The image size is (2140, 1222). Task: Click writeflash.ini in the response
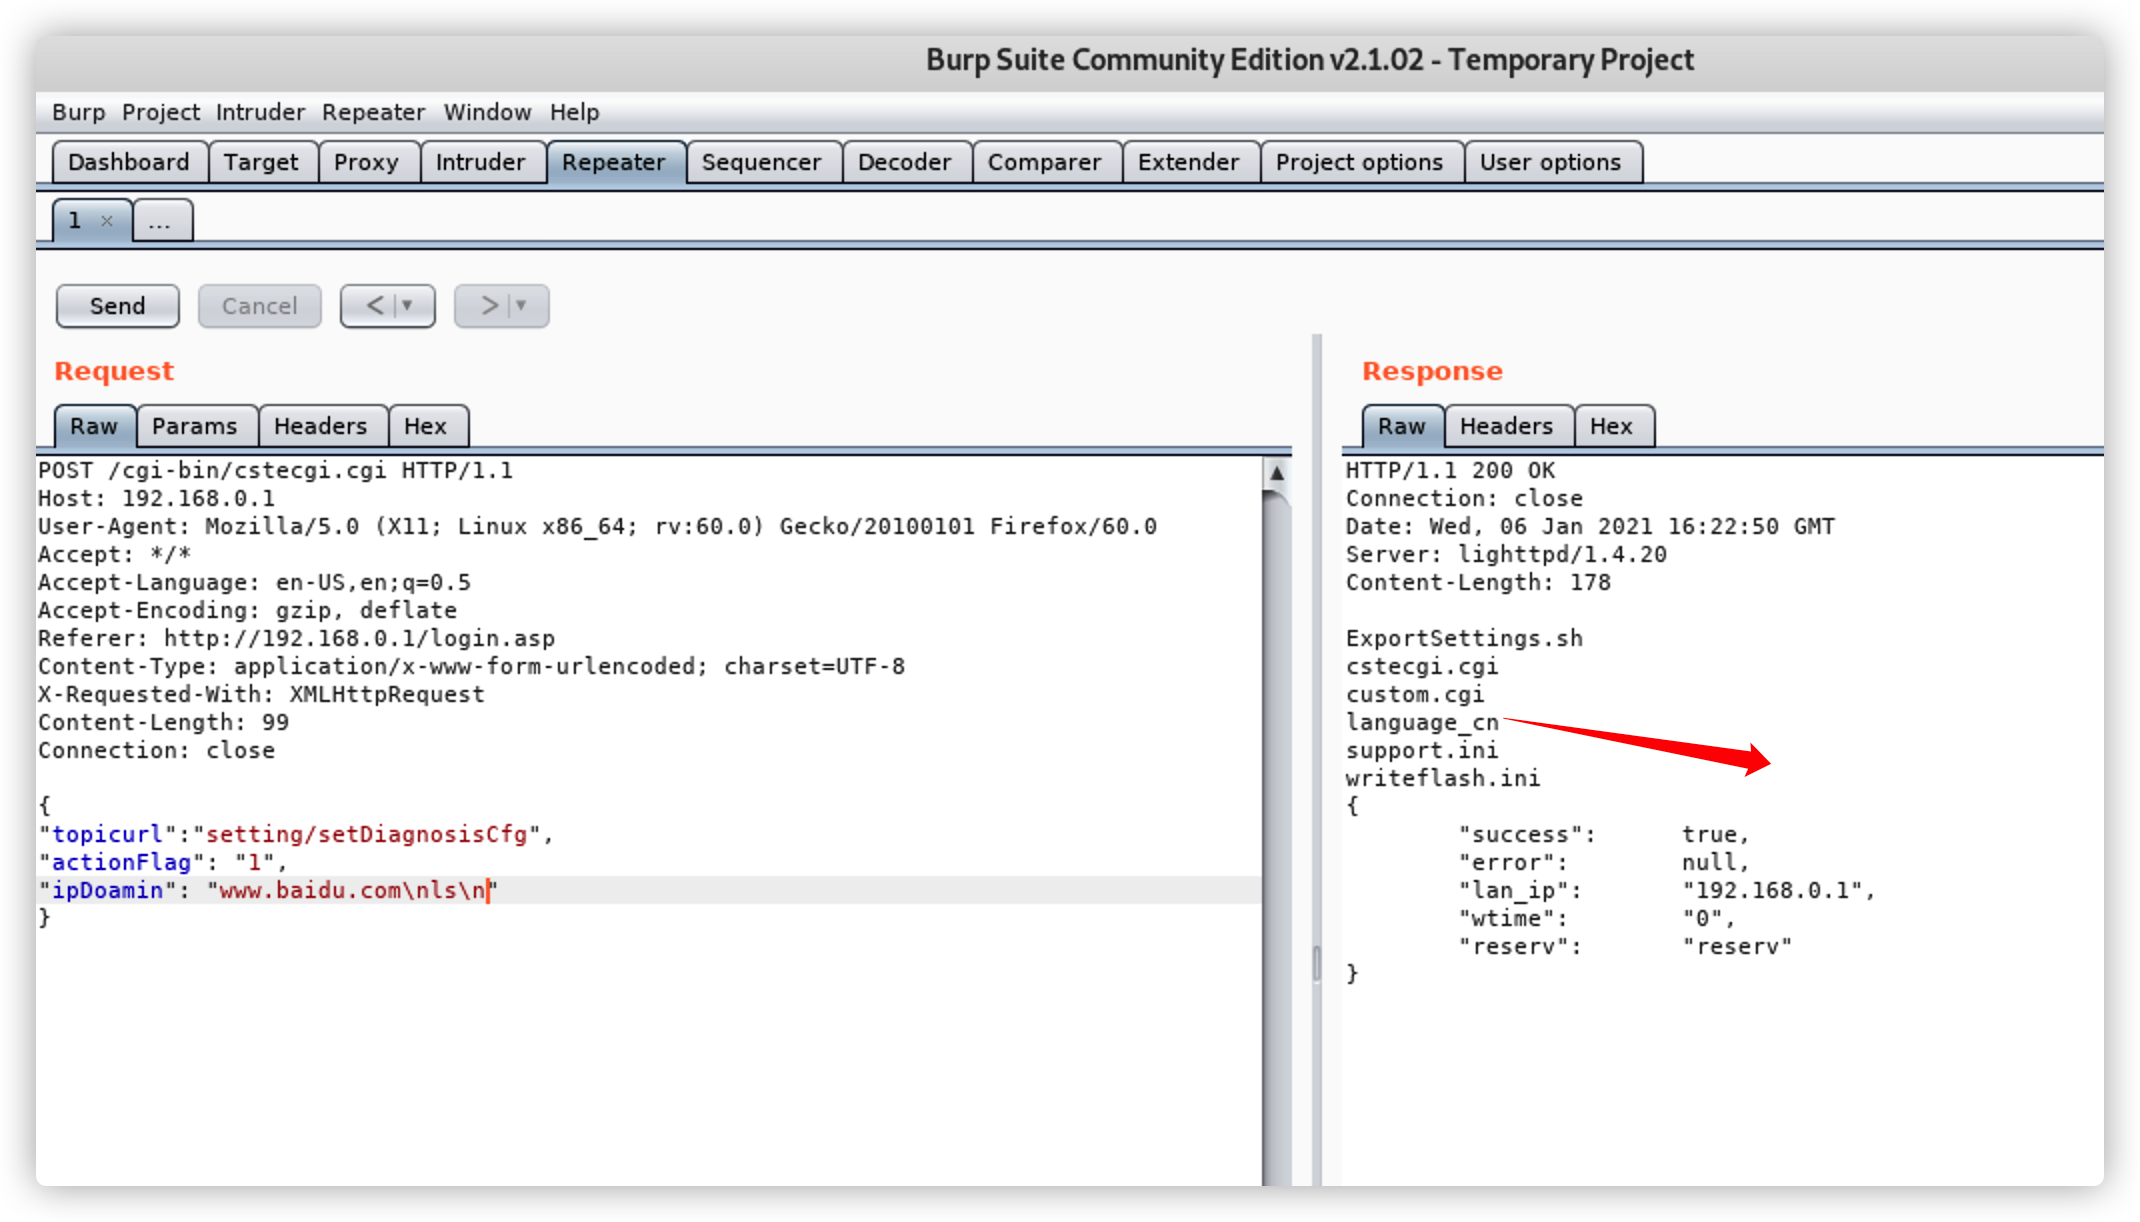pyautogui.click(x=1442, y=778)
